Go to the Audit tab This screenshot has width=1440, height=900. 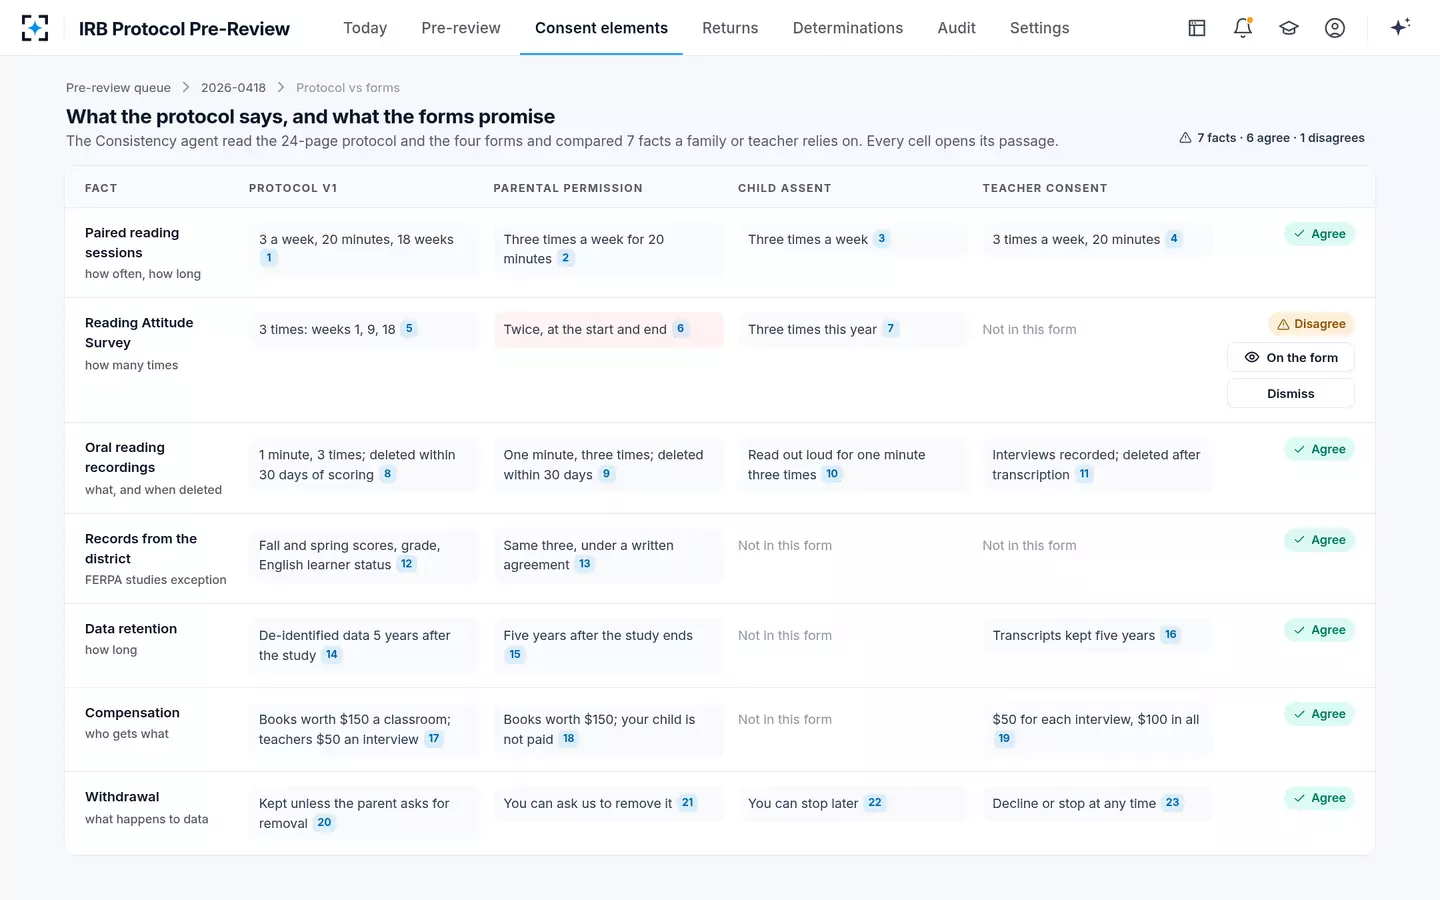(956, 28)
